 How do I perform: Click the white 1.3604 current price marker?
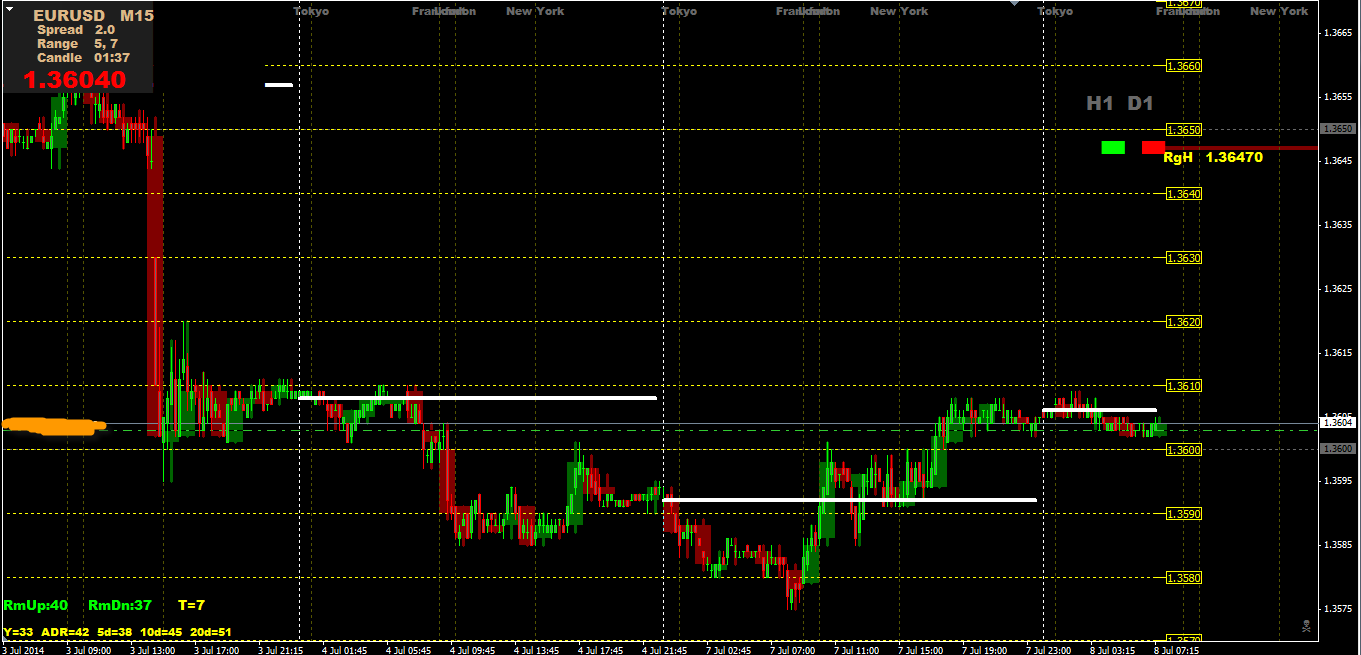click(1338, 423)
